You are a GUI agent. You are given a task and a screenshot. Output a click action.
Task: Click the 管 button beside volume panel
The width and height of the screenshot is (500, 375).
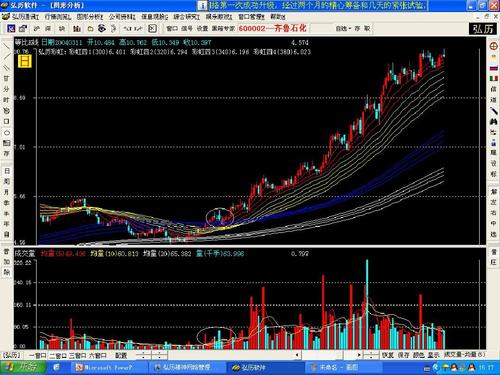(x=6, y=251)
